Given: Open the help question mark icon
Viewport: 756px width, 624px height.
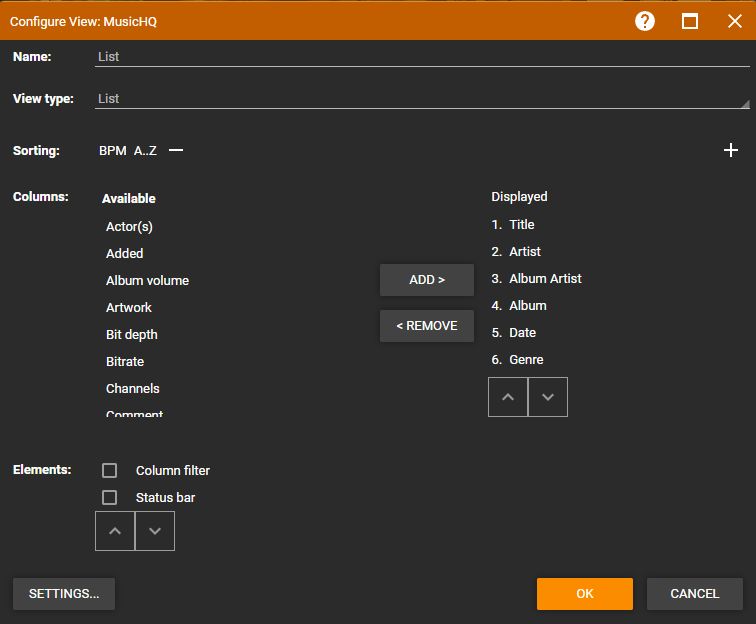Looking at the screenshot, I should pos(645,21).
